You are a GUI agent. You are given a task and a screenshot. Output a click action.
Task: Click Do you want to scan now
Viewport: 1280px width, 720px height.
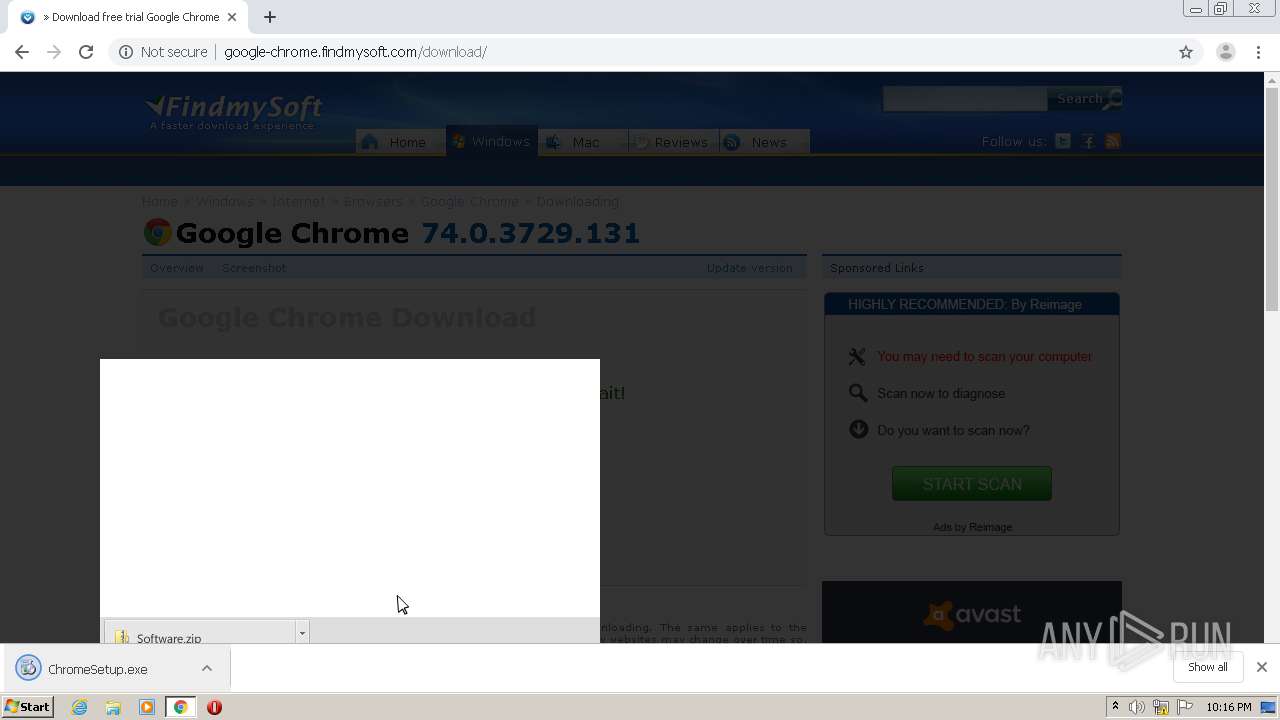(x=953, y=430)
